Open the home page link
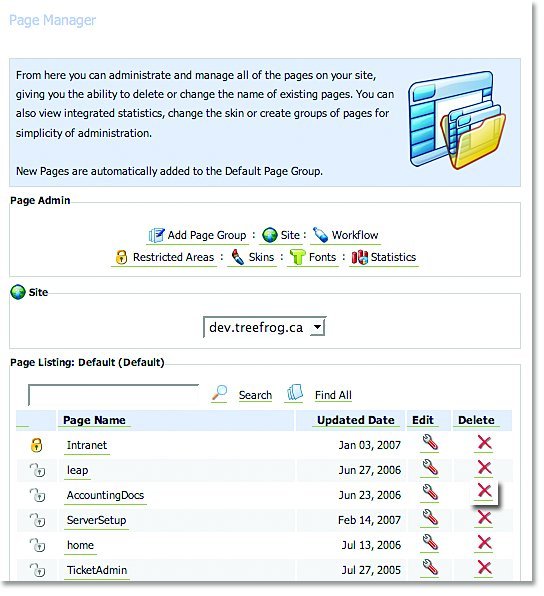 pyautogui.click(x=80, y=545)
